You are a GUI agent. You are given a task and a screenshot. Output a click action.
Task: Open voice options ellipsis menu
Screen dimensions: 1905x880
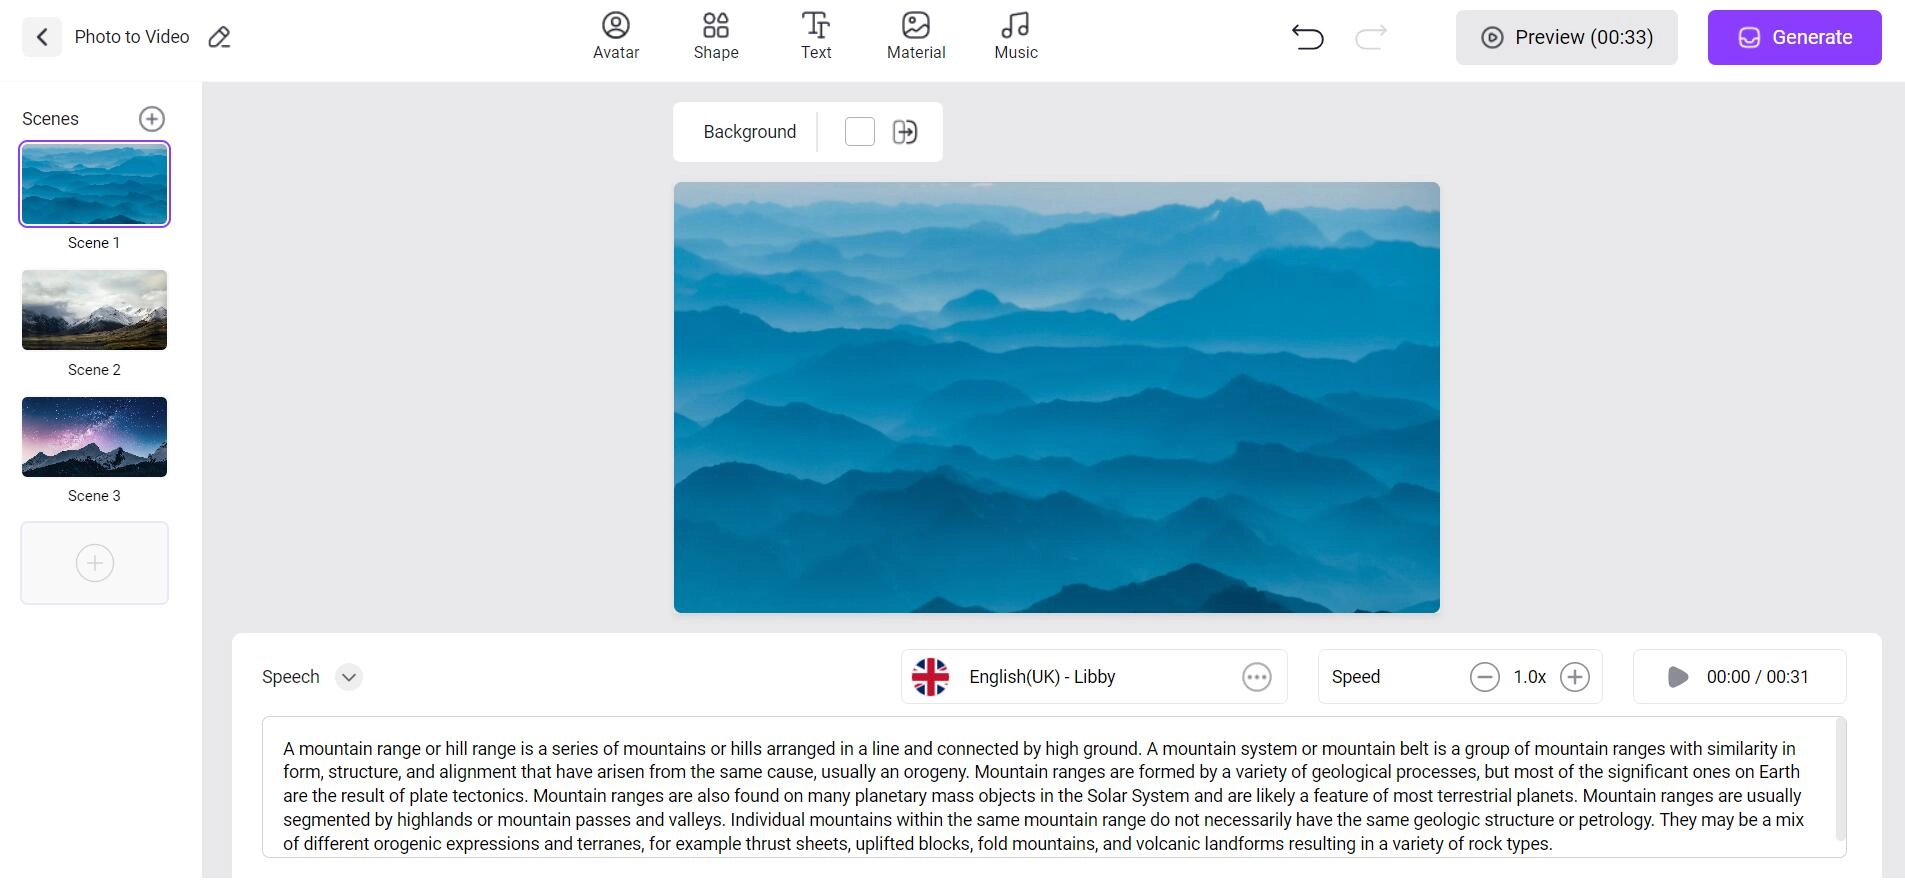point(1257,677)
